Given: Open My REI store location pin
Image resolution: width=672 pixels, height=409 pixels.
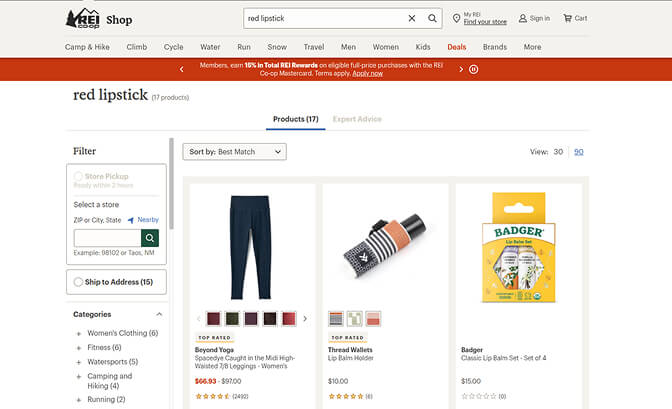Looking at the screenshot, I should [x=457, y=18].
